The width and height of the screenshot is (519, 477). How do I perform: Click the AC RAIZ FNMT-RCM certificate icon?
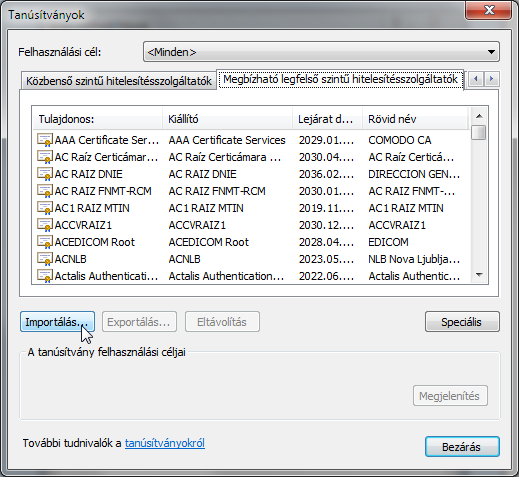[x=45, y=191]
